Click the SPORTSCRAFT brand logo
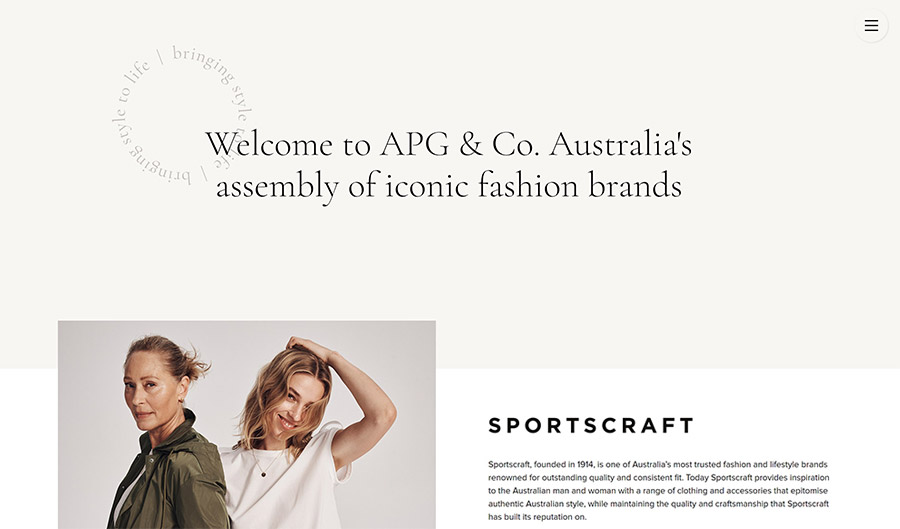Viewport: 900px width, 529px height. pos(591,426)
